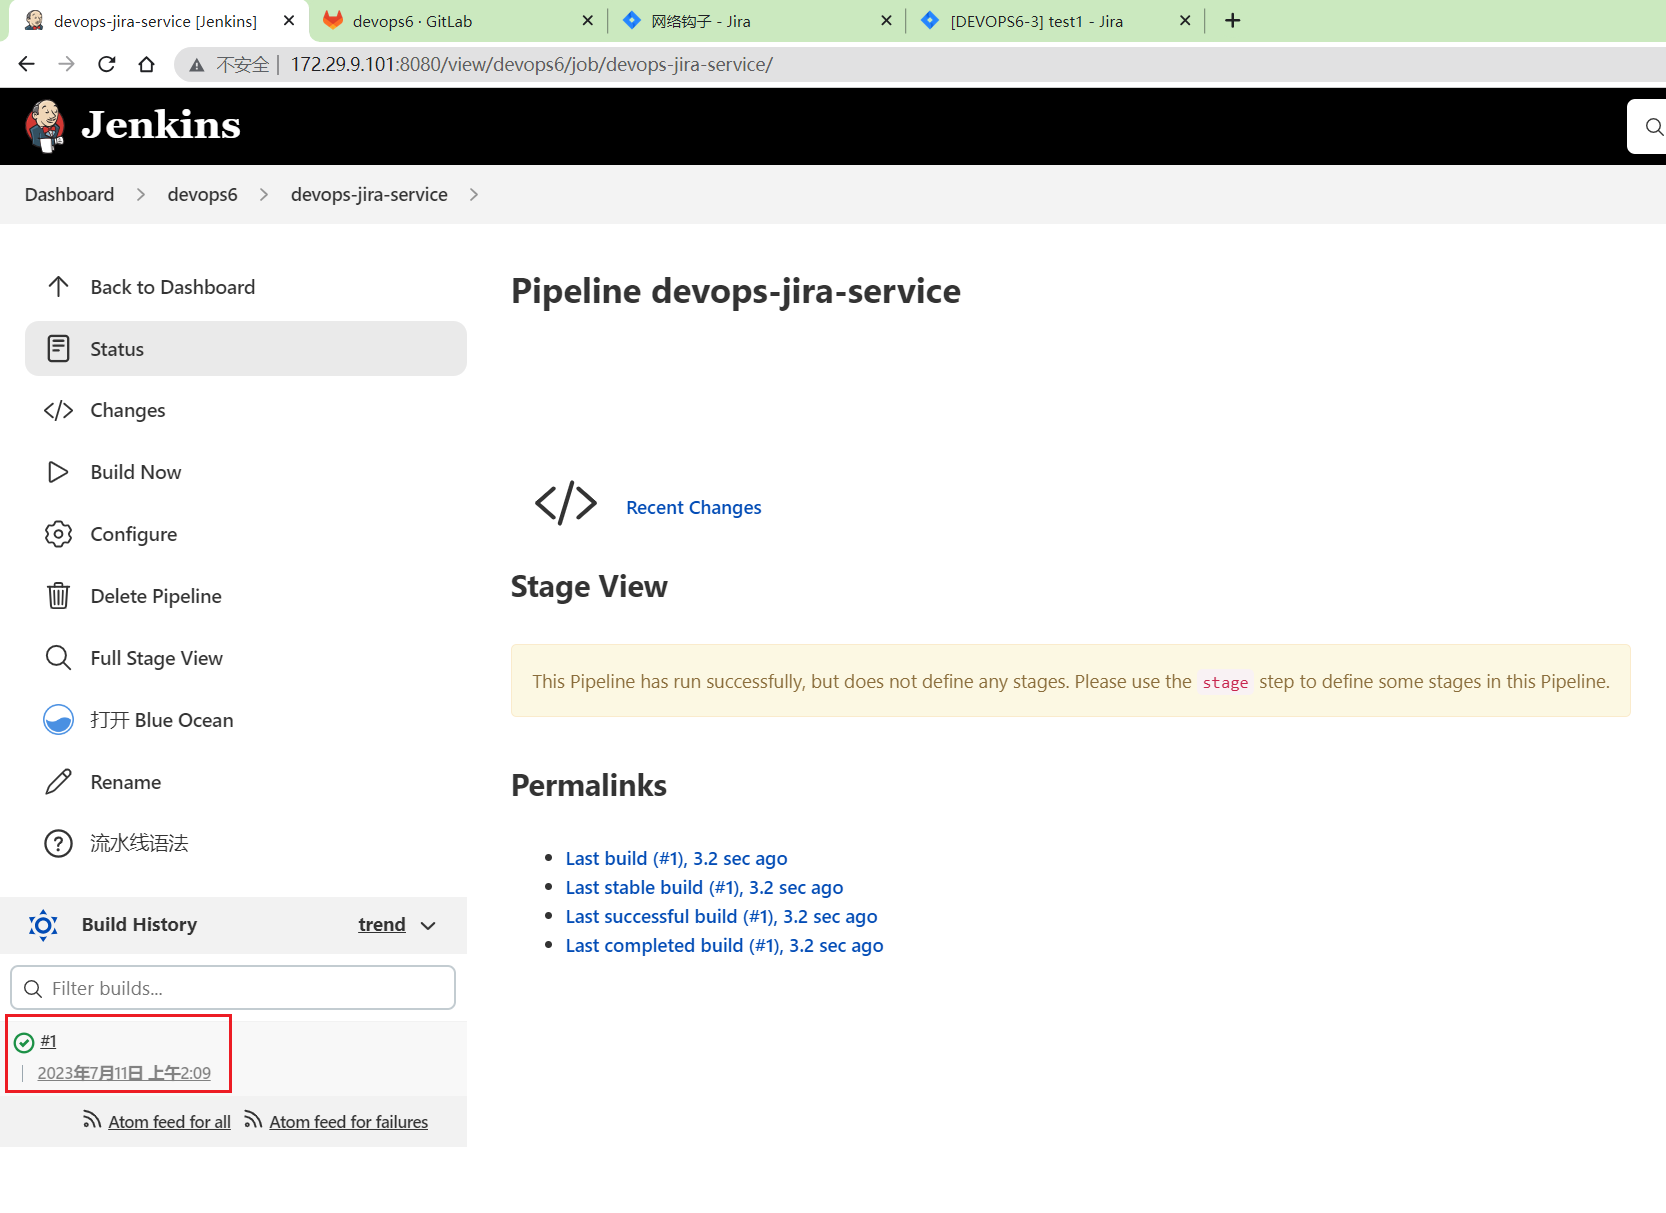The image size is (1666, 1213).
Task: Click the Jenkins butler logo icon
Action: (x=45, y=126)
